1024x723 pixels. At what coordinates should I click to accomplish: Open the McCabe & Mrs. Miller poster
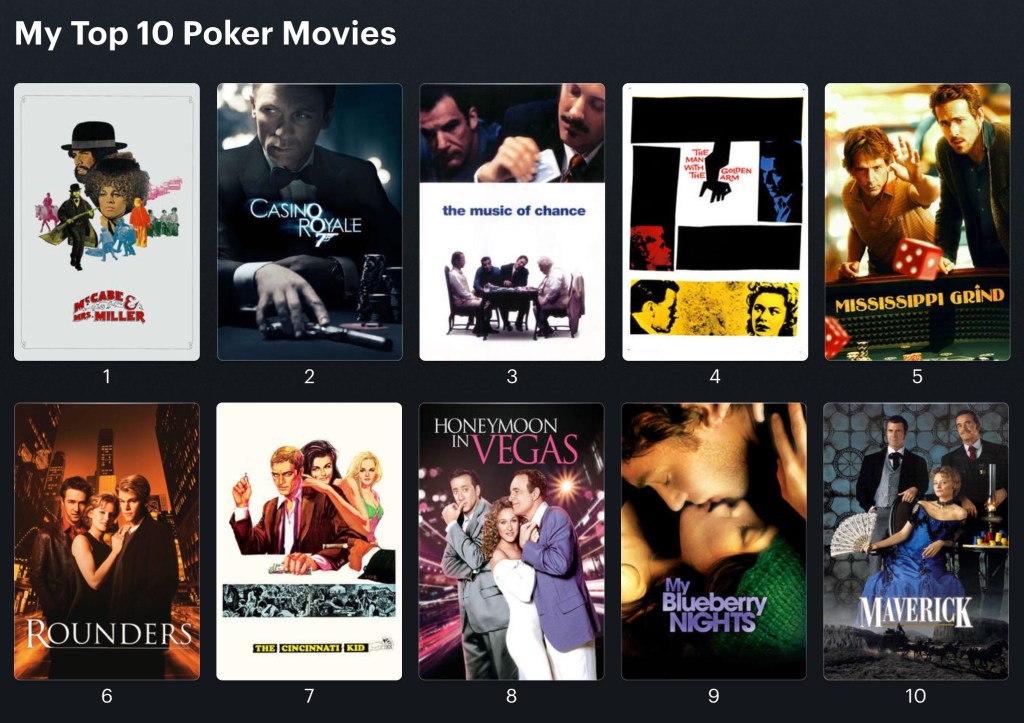click(107, 222)
